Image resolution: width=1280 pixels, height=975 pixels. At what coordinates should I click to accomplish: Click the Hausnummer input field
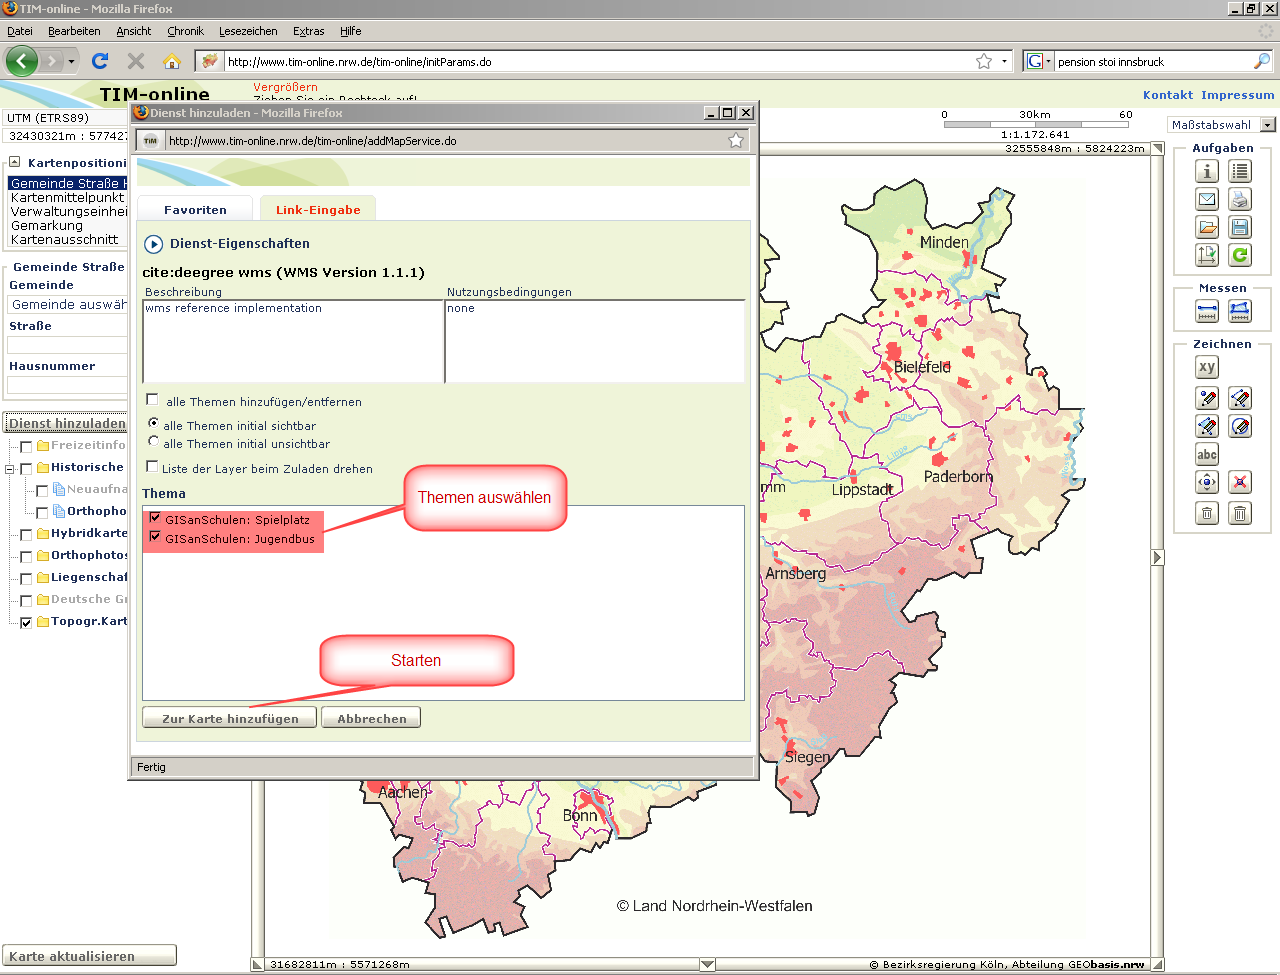68,385
